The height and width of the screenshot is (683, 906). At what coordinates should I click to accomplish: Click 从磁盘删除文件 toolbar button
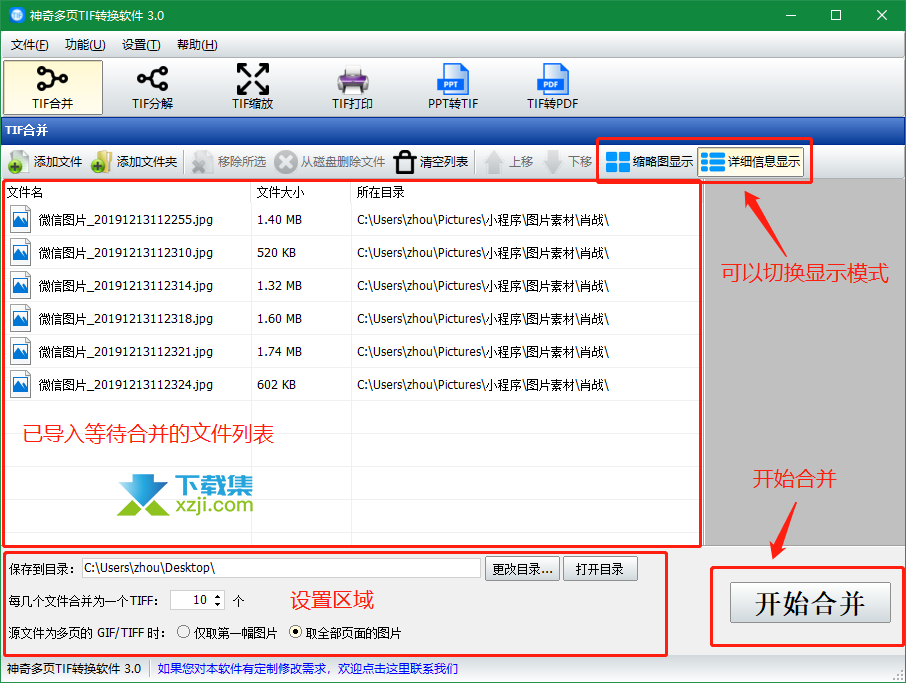click(x=330, y=162)
